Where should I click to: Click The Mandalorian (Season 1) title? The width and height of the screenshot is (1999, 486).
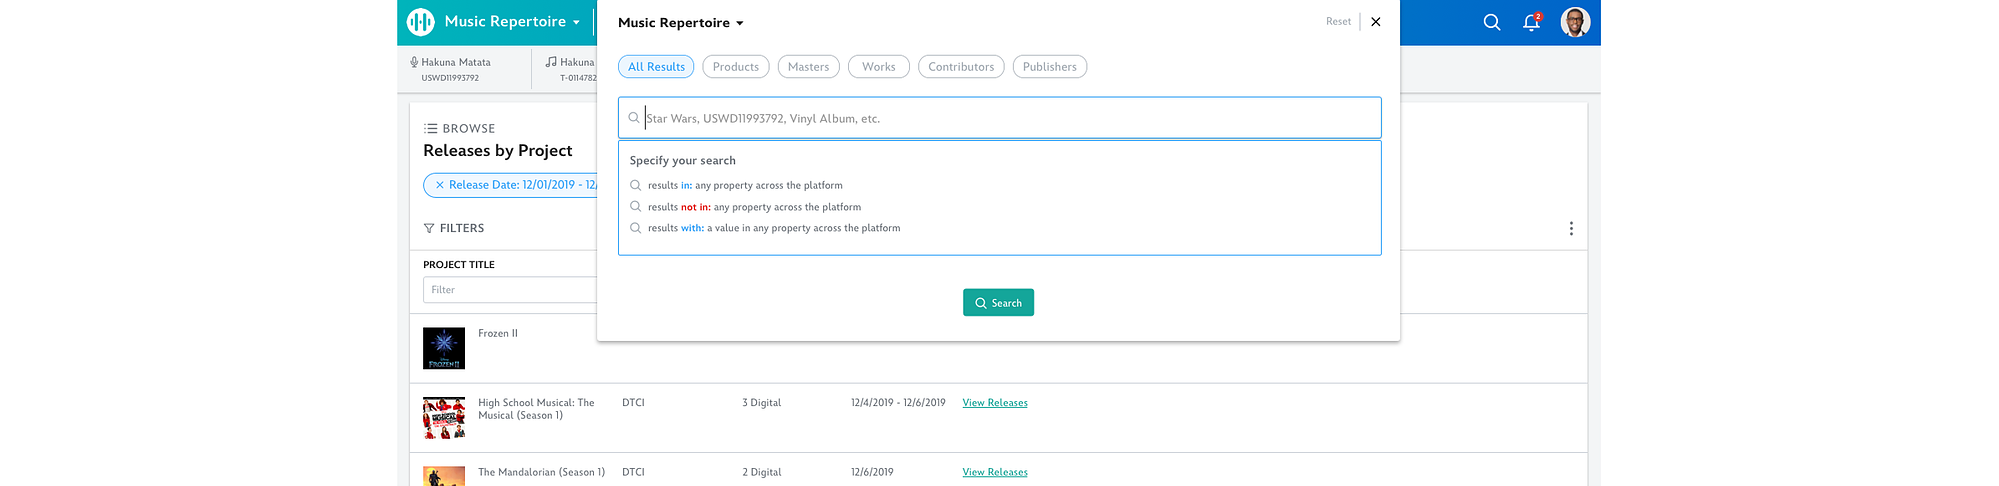pyautogui.click(x=541, y=472)
